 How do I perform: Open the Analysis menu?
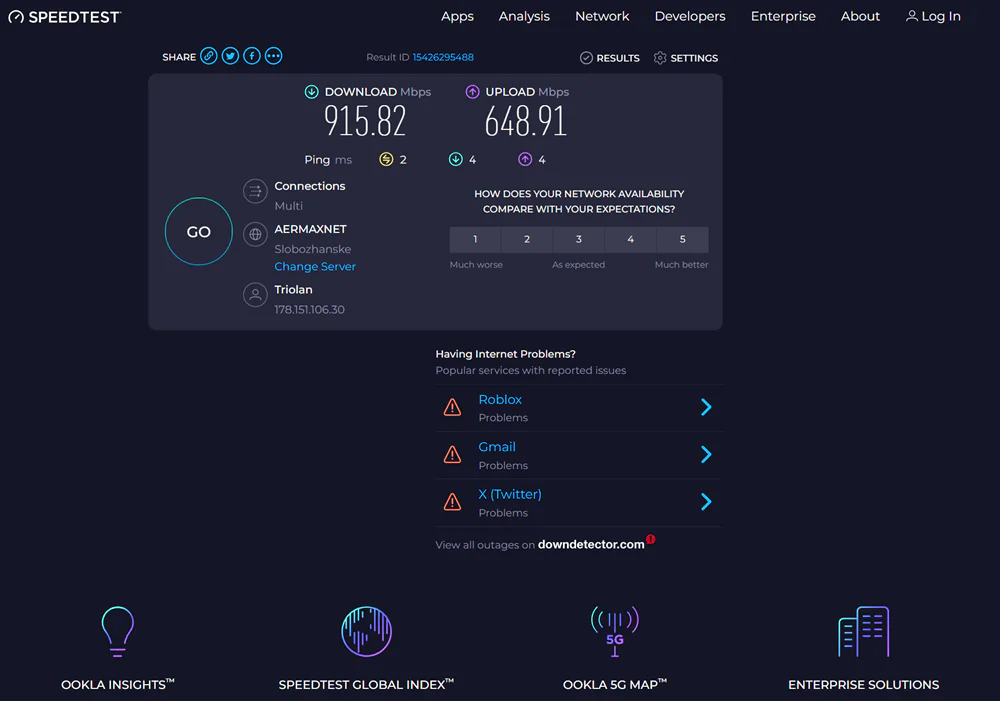point(524,17)
